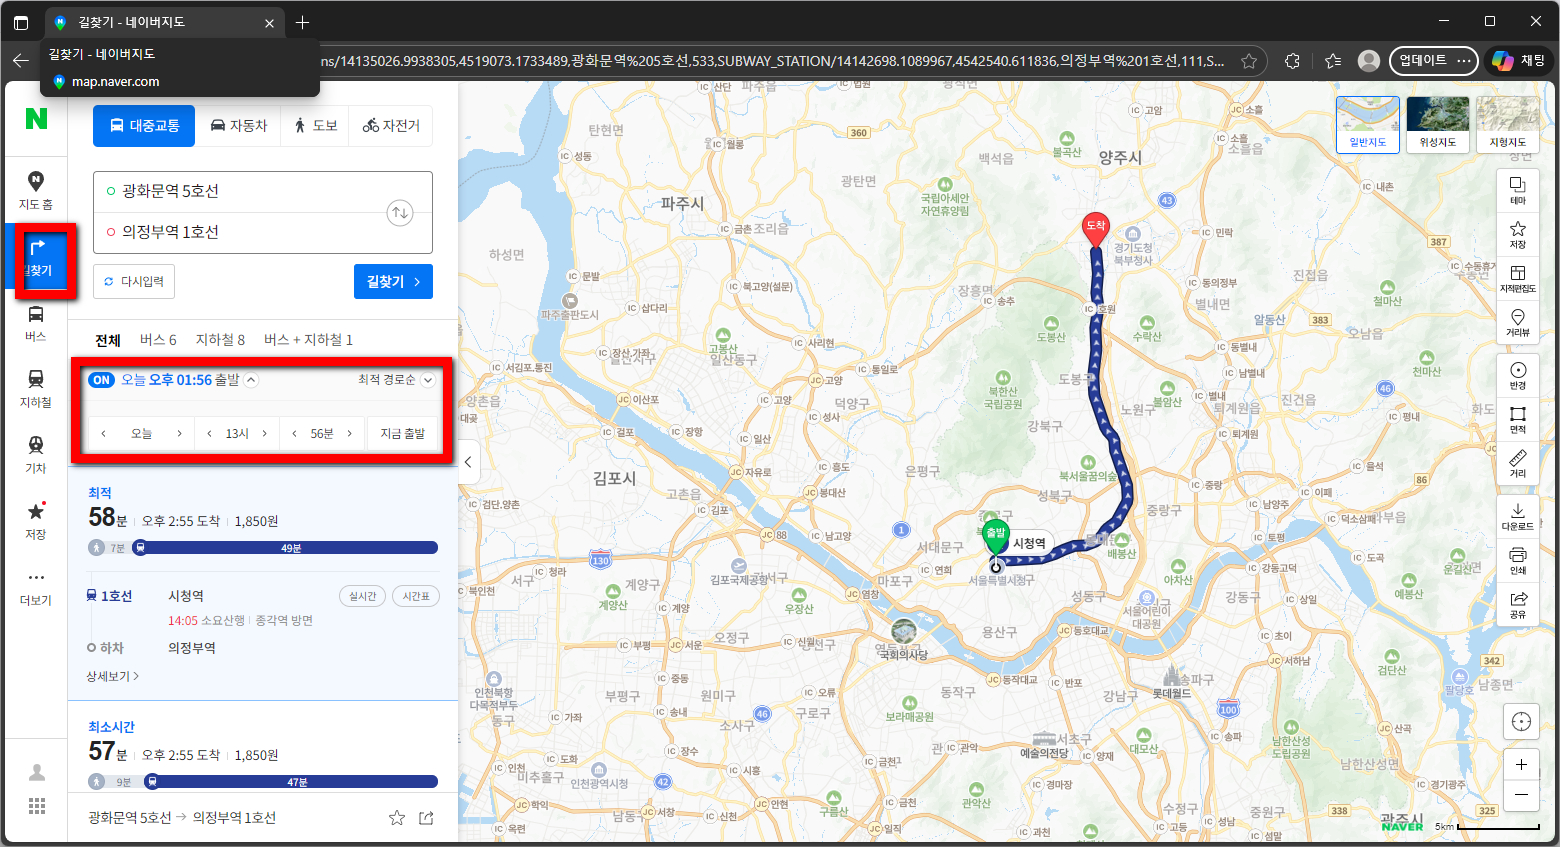Open 더보기 in left sidebar
Screen dimensions: 1560x847
(x=36, y=588)
